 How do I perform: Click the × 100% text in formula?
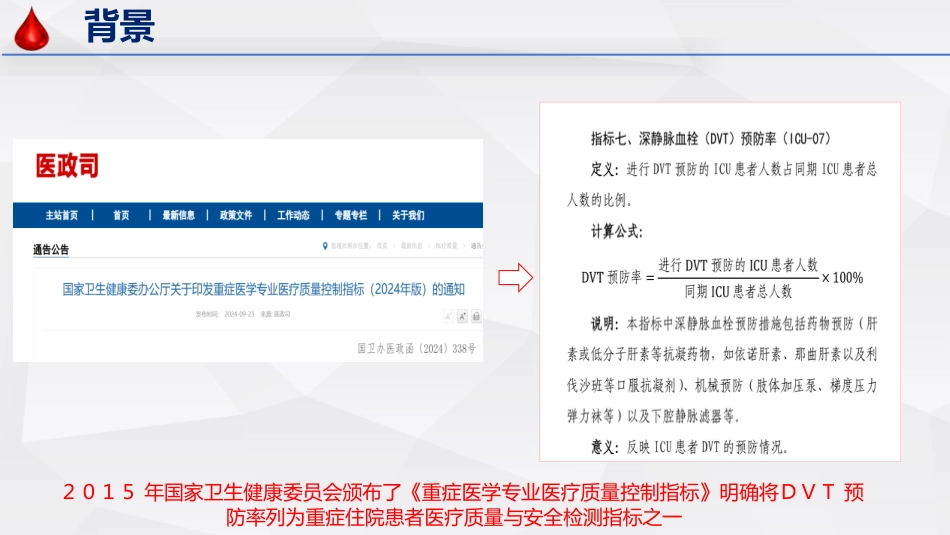pyautogui.click(x=842, y=278)
